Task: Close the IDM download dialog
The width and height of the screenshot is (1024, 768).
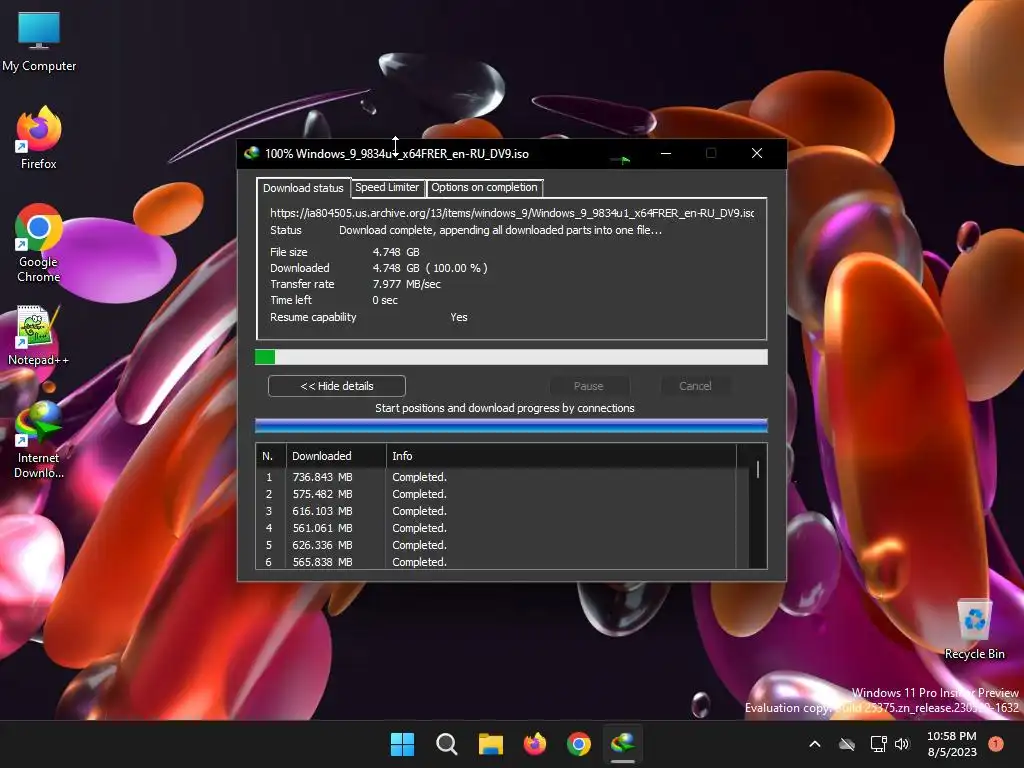Action: coord(757,153)
